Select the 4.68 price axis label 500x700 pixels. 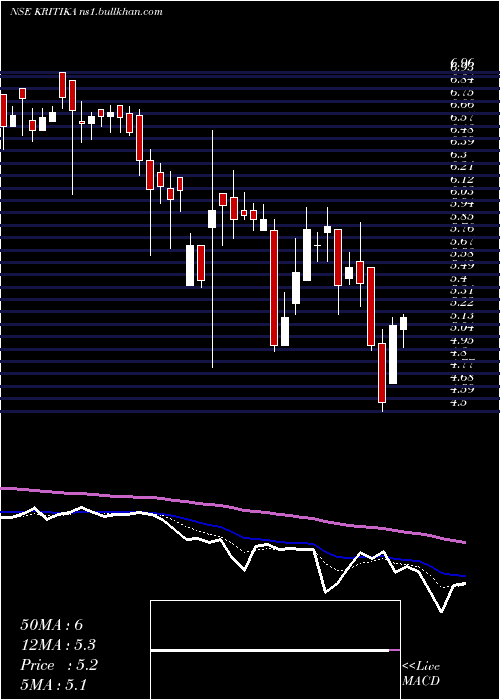(462, 378)
